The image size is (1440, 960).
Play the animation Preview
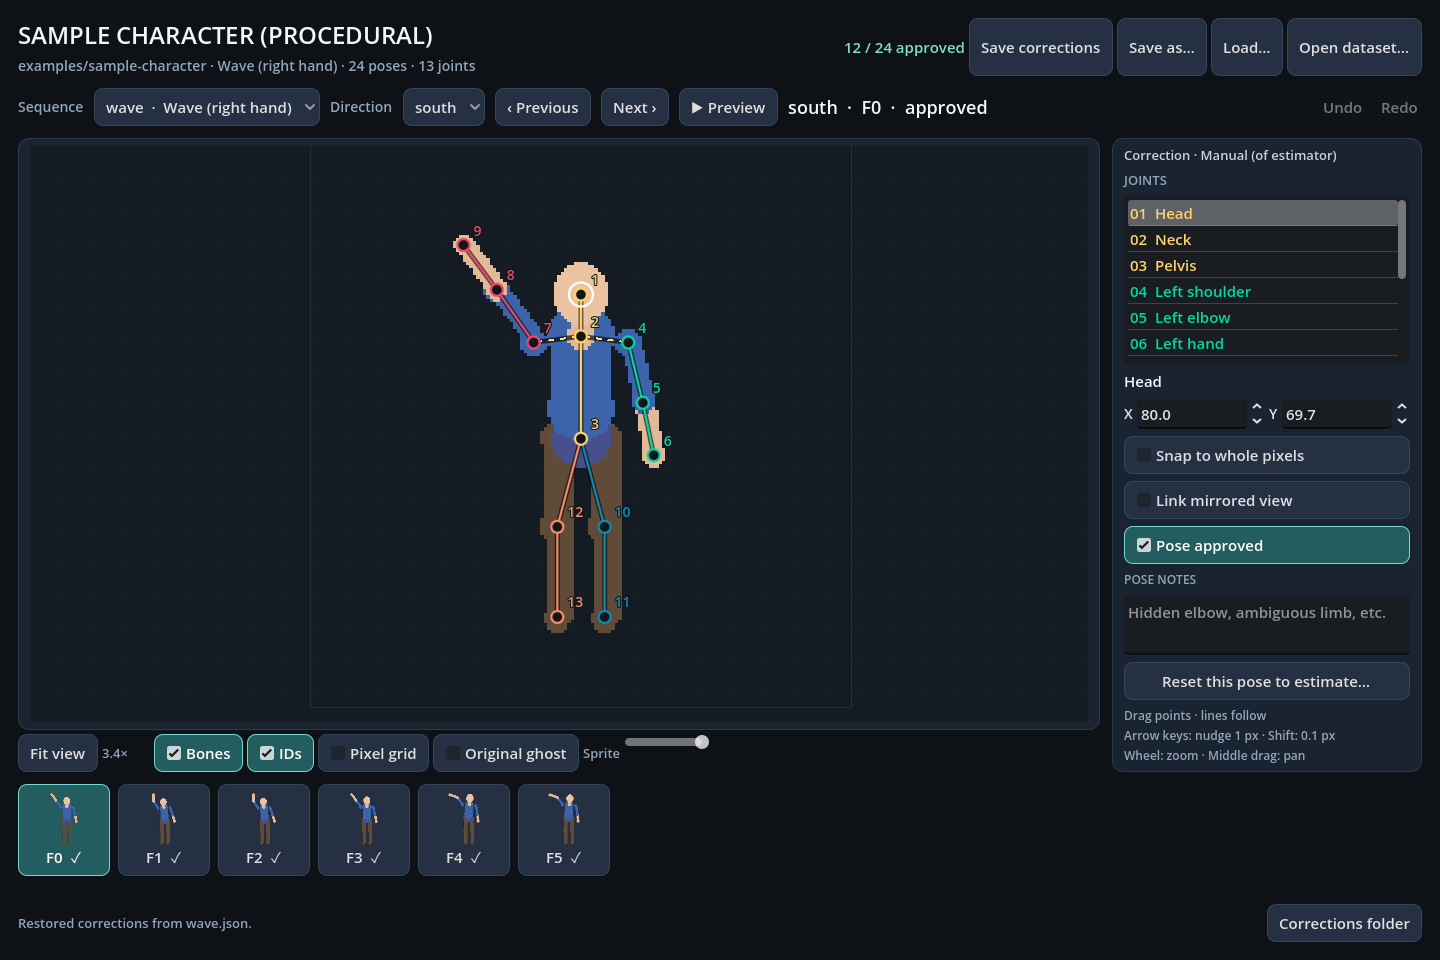728,107
